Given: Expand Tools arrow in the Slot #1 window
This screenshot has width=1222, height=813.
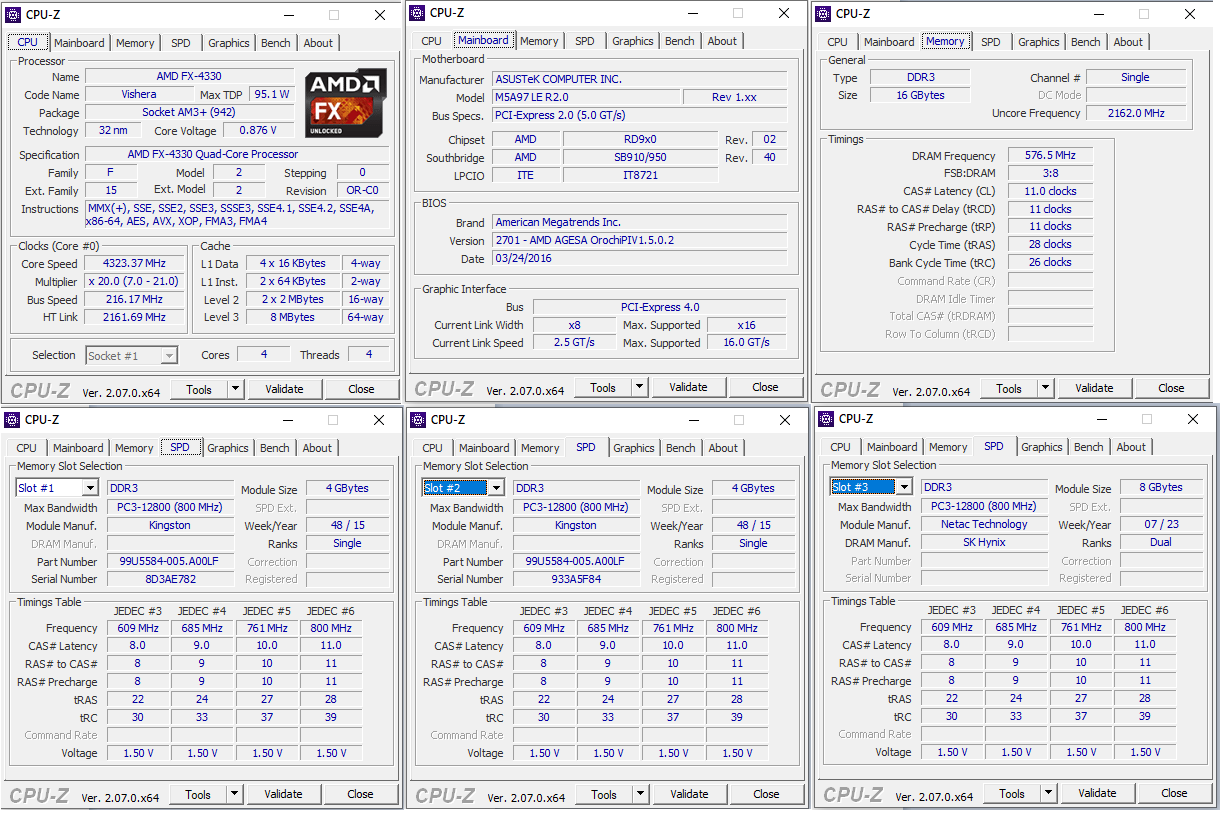Looking at the screenshot, I should tap(234, 794).
